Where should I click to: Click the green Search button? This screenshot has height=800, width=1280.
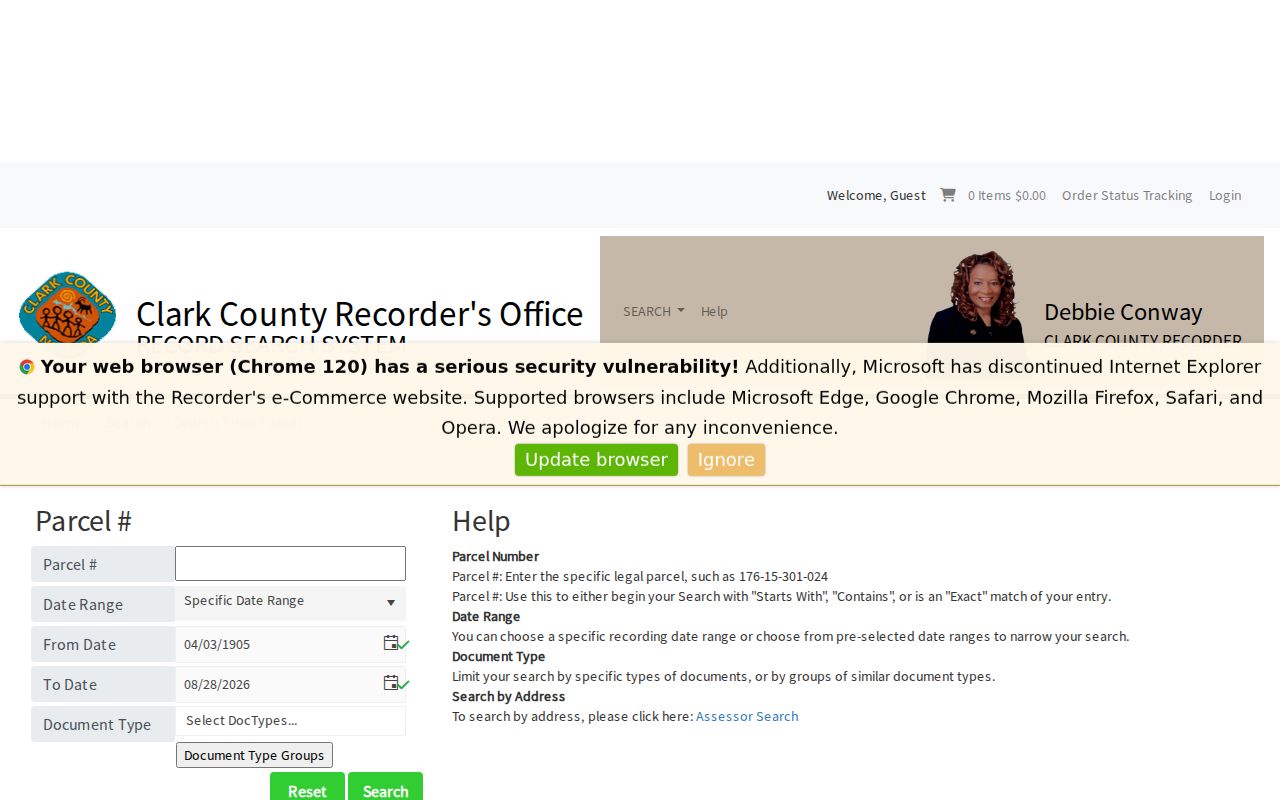click(385, 787)
